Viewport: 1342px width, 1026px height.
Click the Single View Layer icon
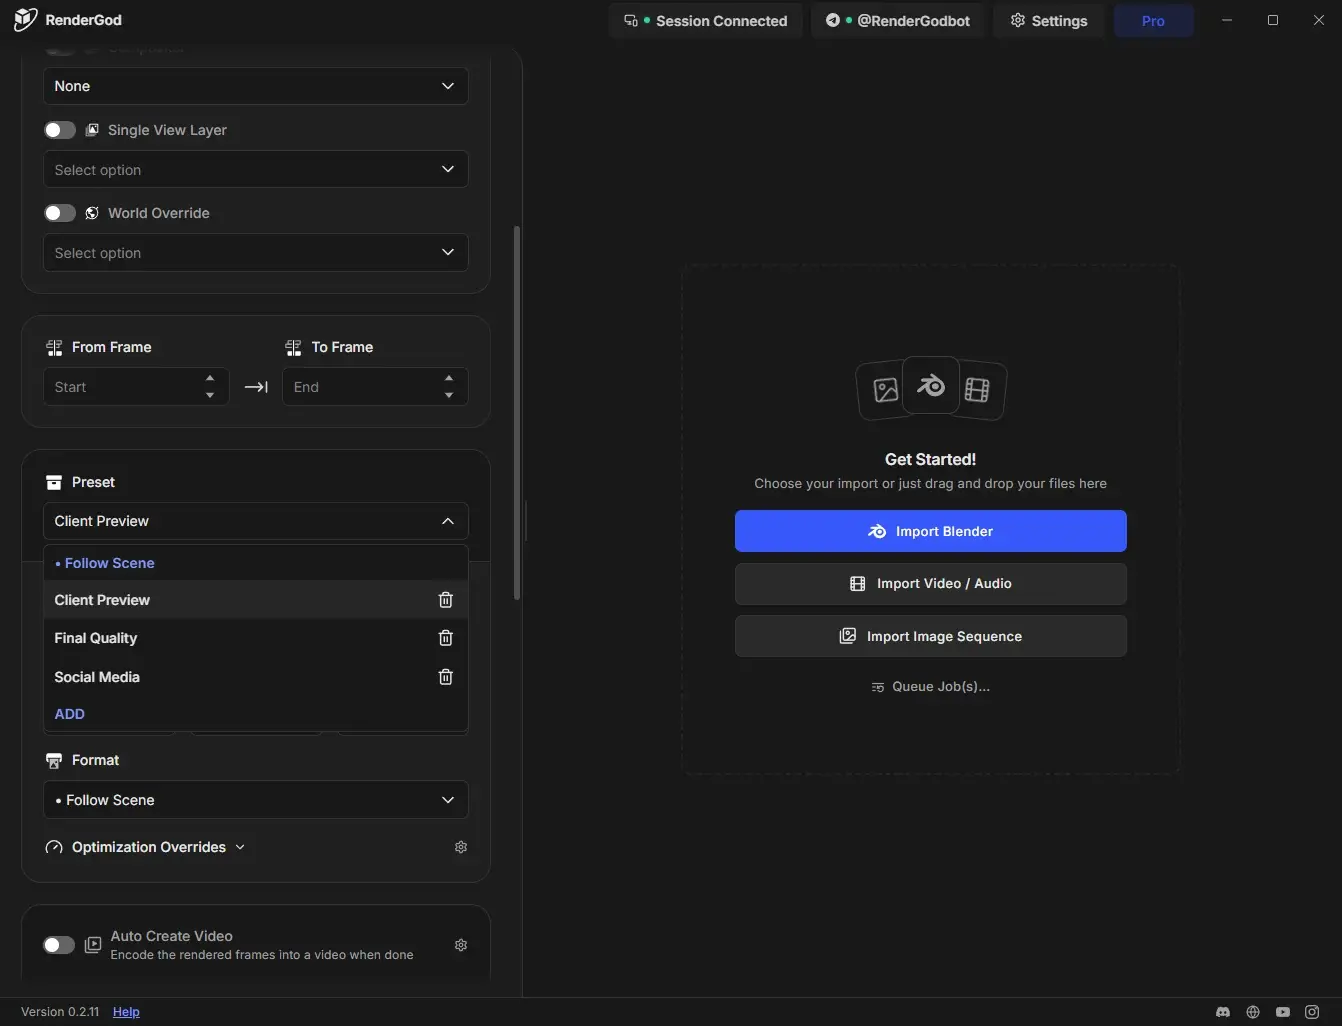click(92, 130)
